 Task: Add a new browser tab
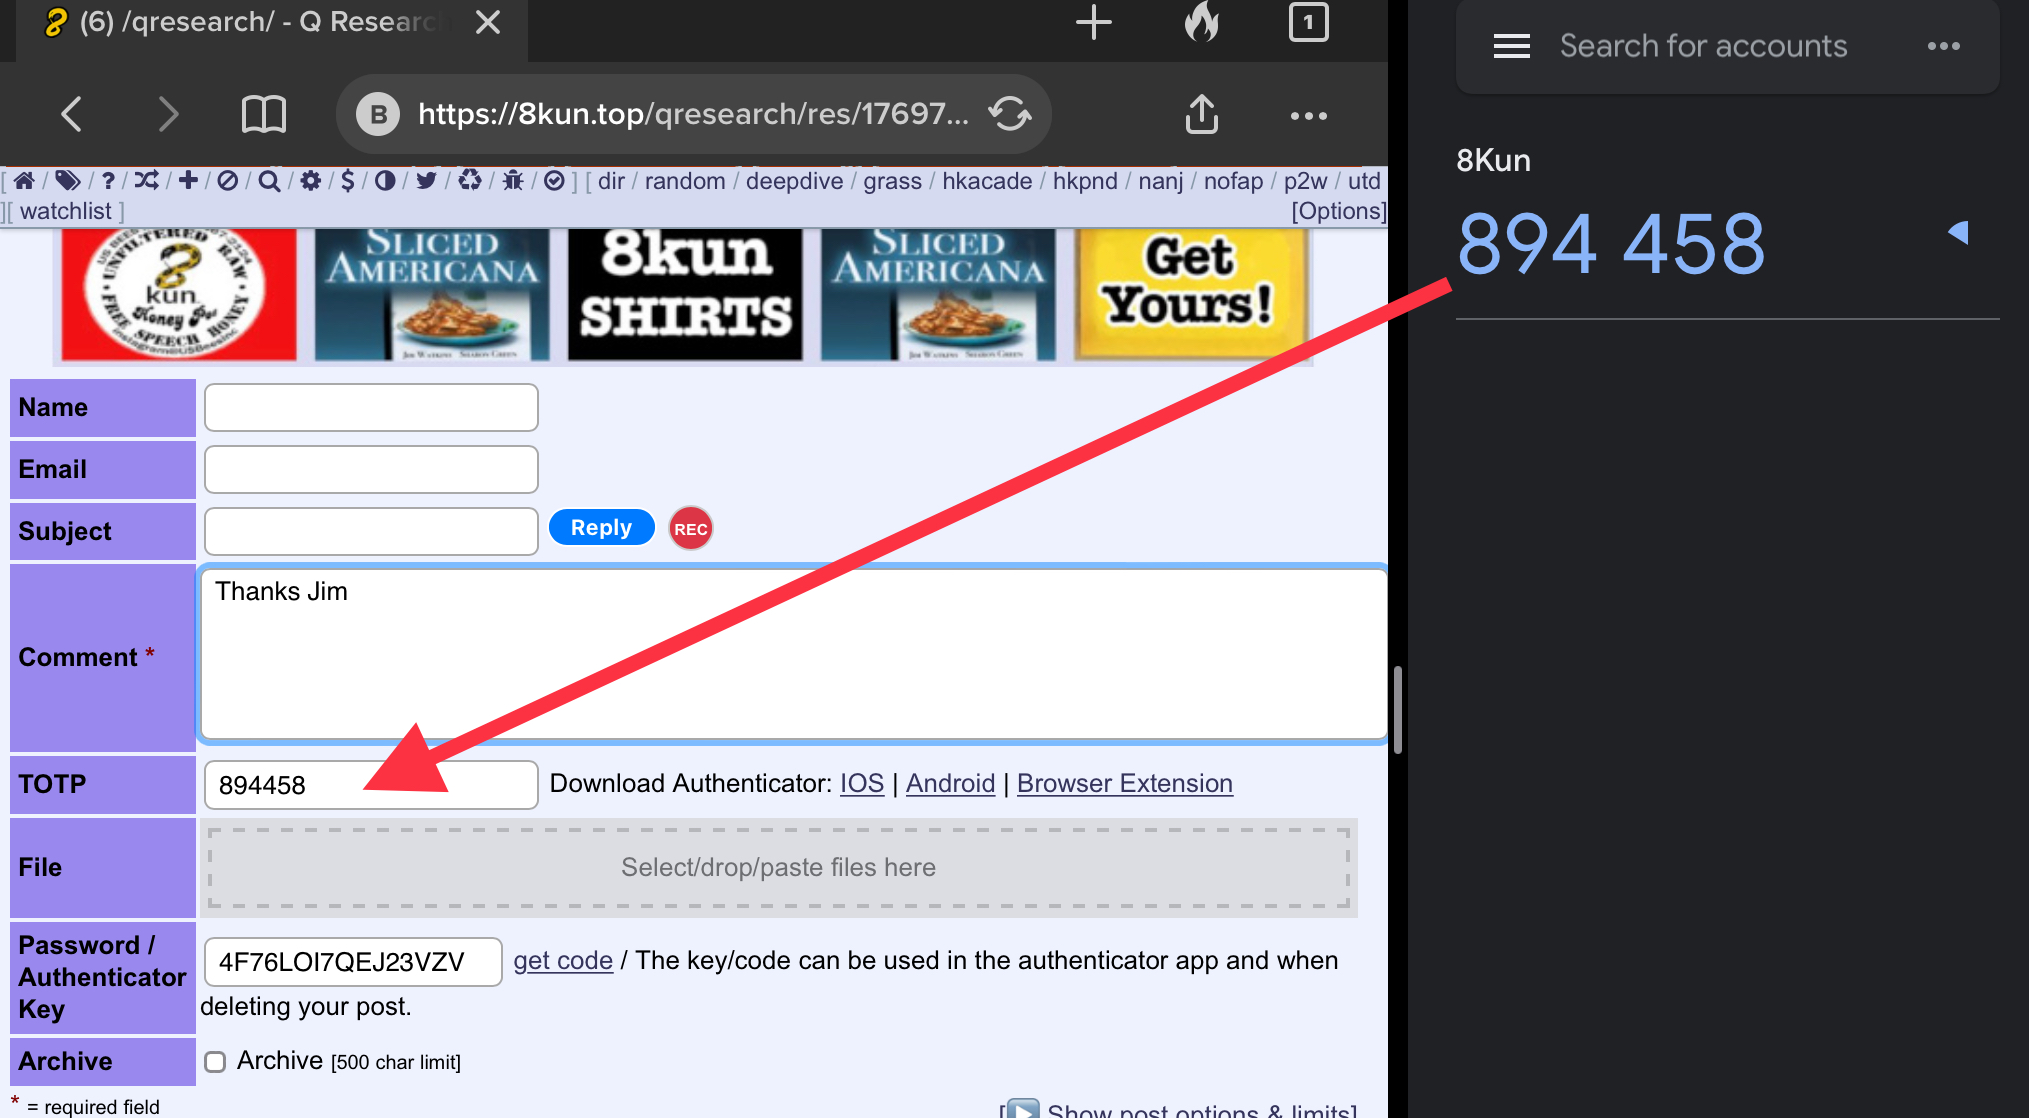coord(1094,22)
